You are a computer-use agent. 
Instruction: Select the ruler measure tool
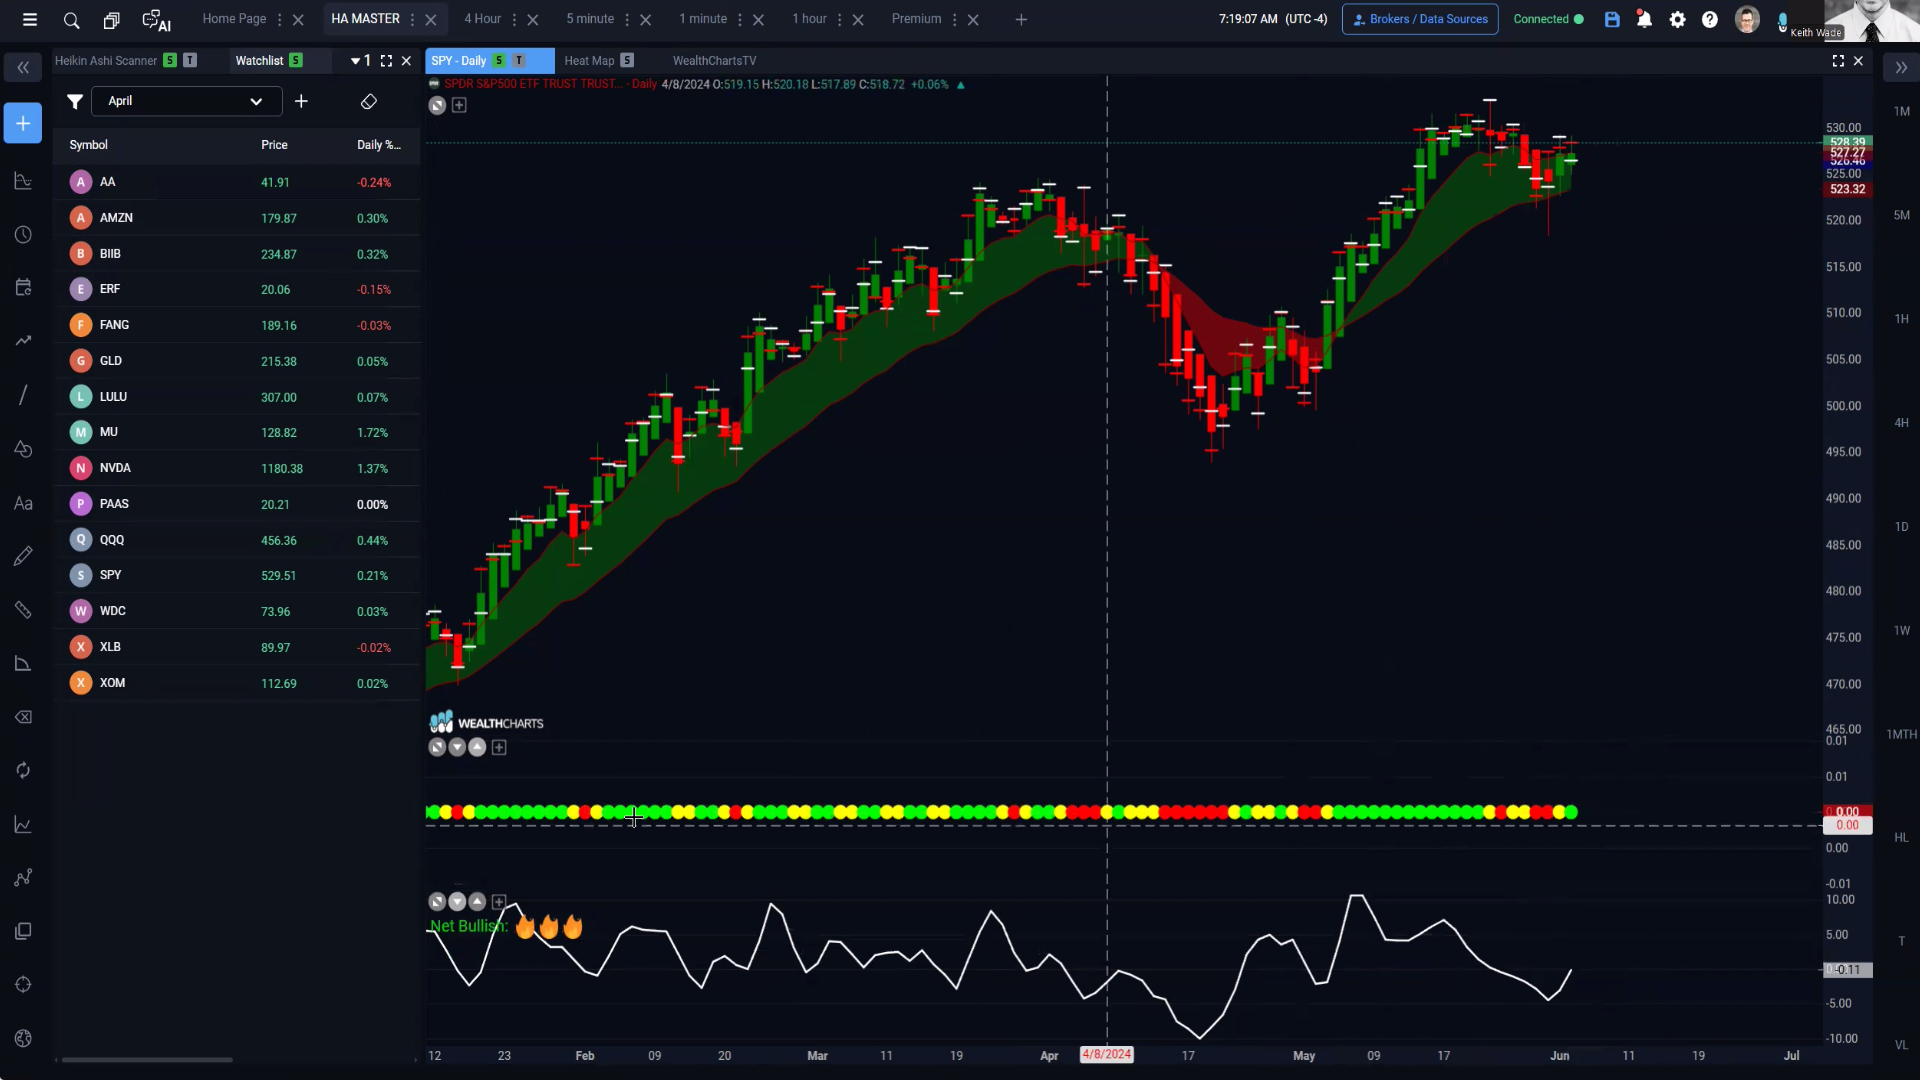[23, 610]
